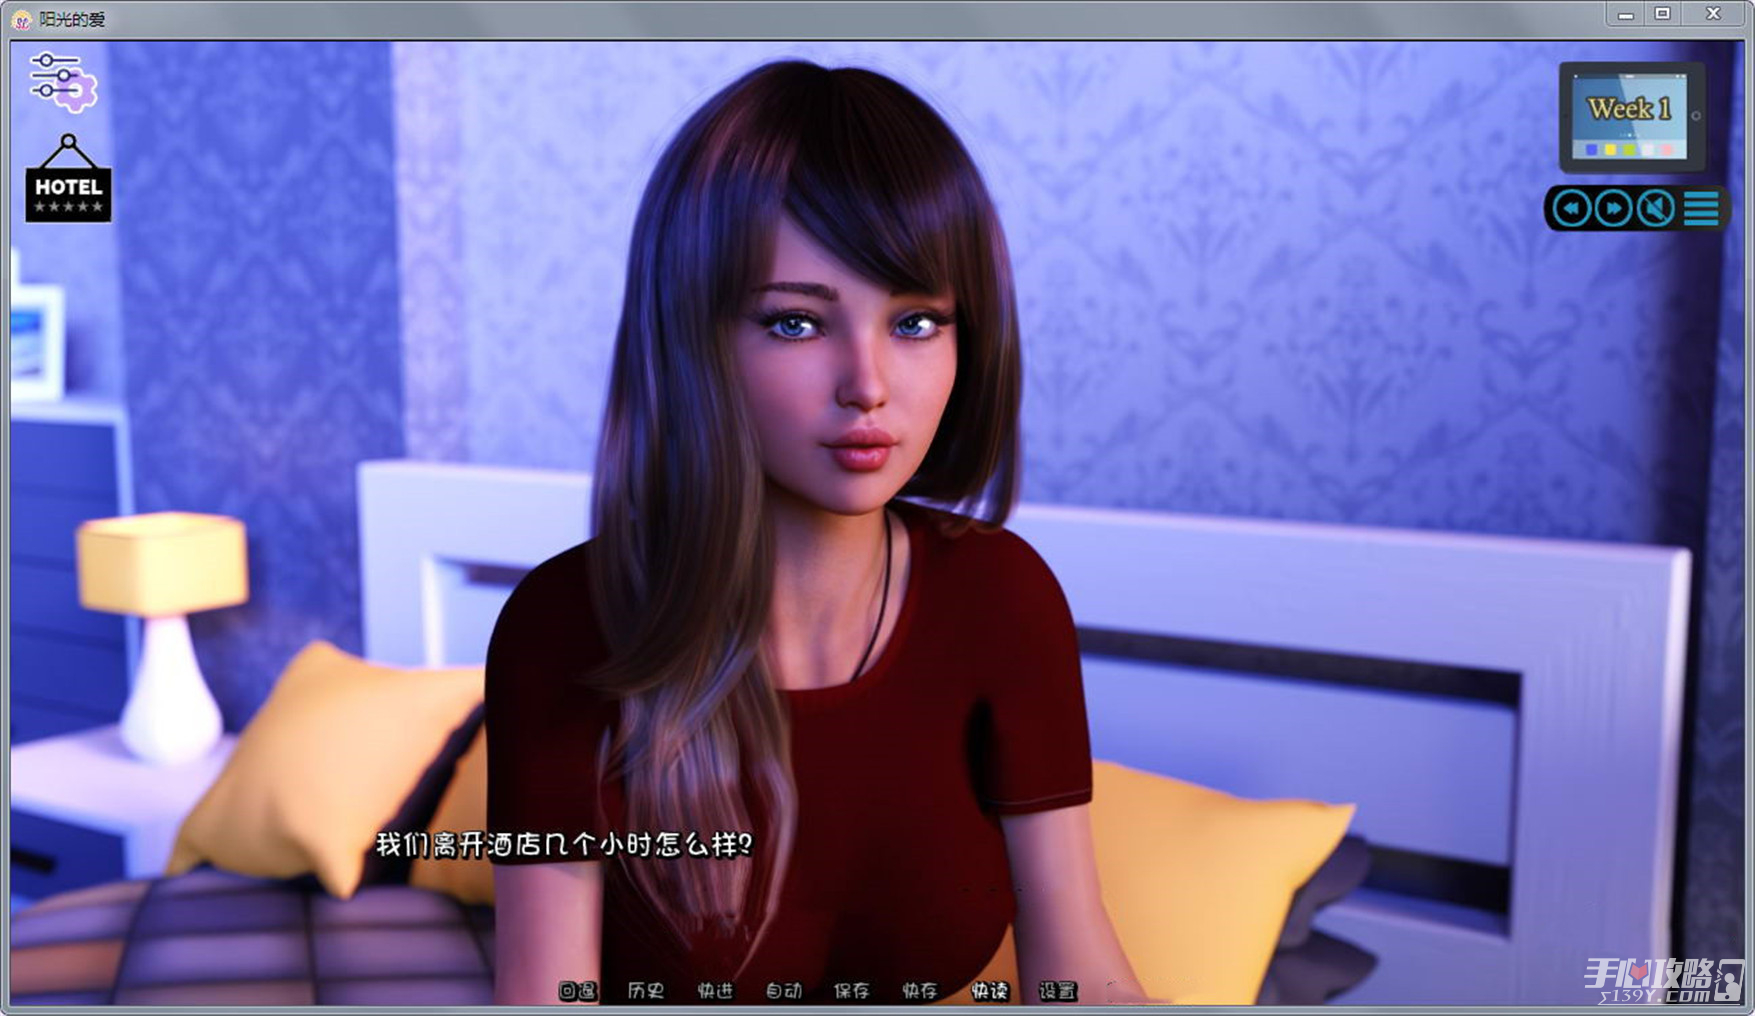Image resolution: width=1755 pixels, height=1016 pixels.
Task: Open the Week 1 tablet
Action: coord(1631,117)
